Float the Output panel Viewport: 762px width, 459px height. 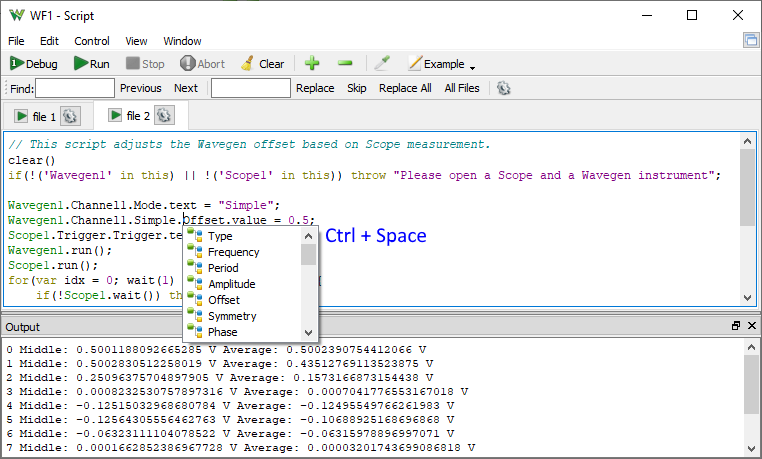(x=735, y=326)
